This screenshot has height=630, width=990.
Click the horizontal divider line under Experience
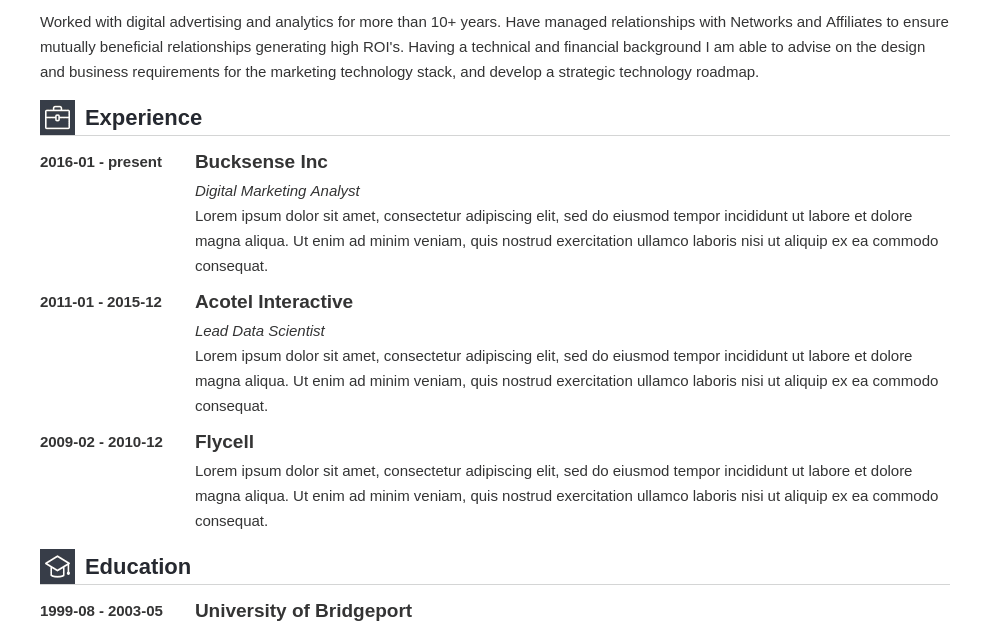(512, 135)
